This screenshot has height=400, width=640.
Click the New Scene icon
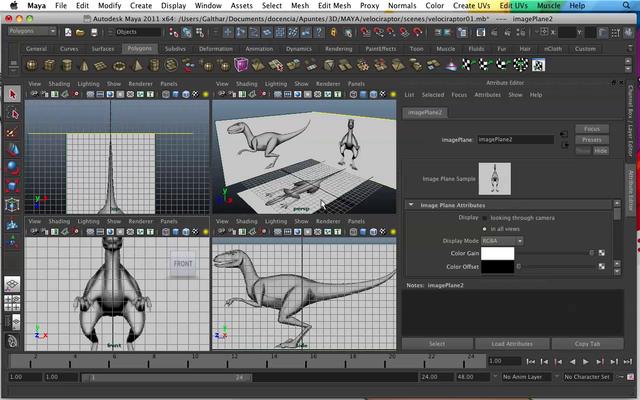tap(68, 32)
